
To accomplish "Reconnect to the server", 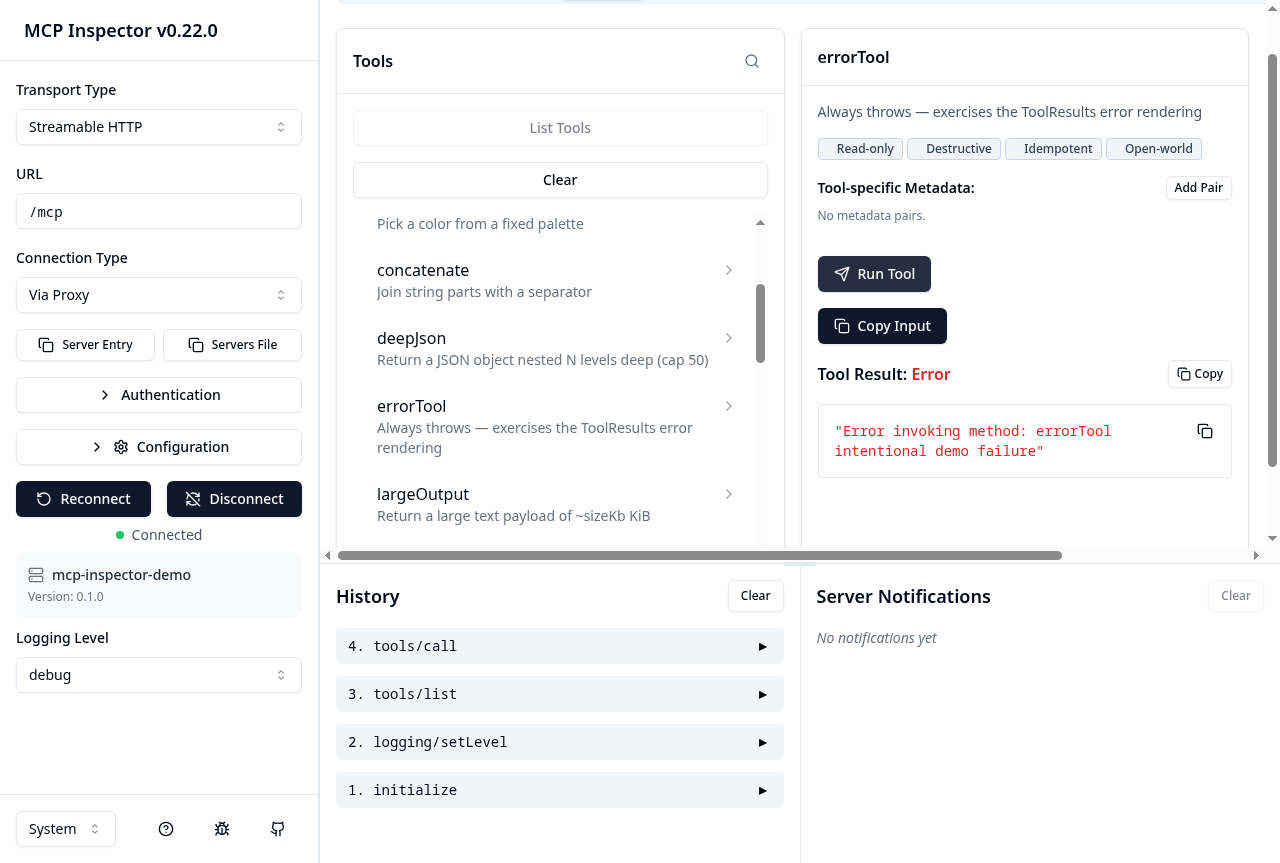I will 83,499.
